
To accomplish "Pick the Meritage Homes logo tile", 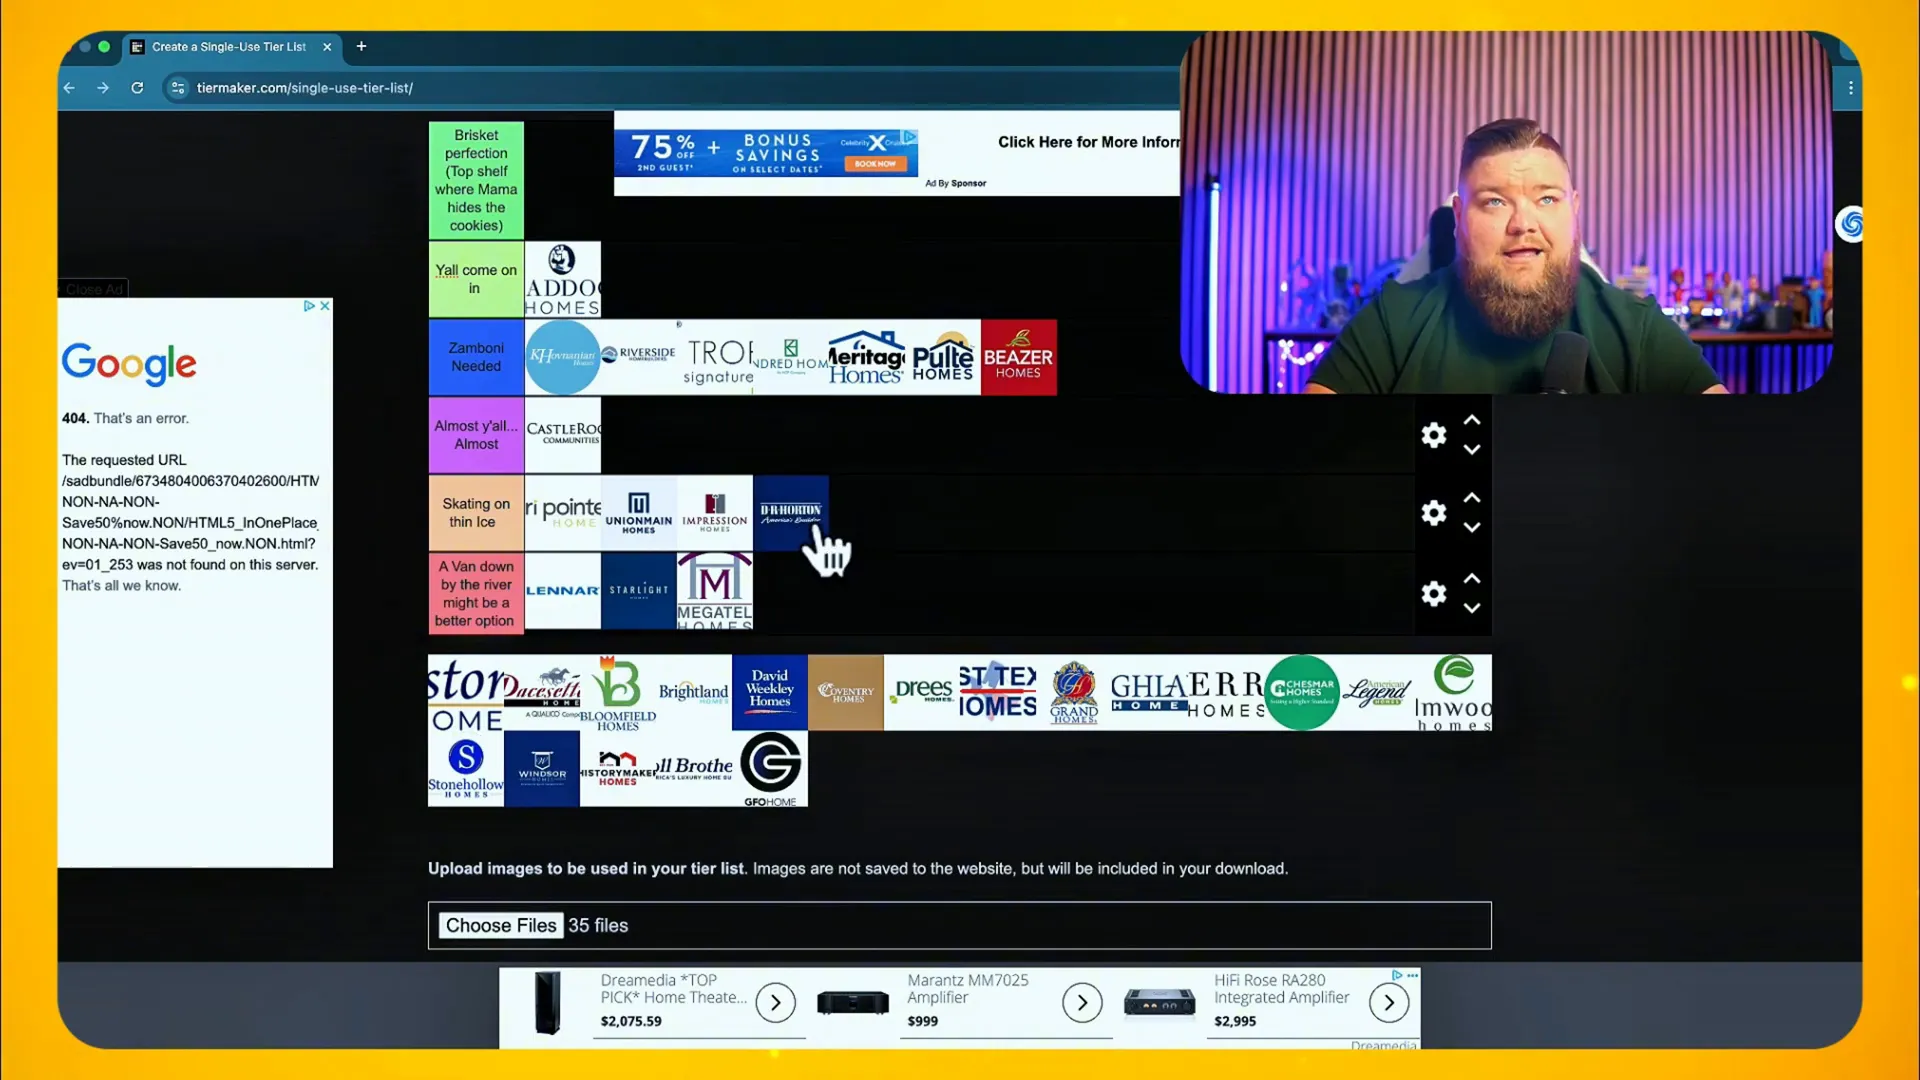I will point(867,357).
